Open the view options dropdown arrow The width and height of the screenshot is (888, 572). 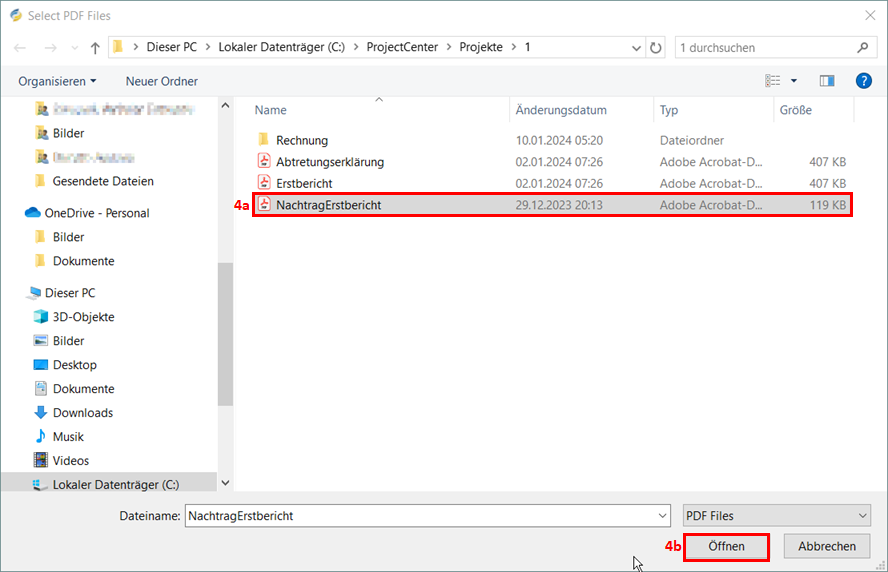coord(794,81)
